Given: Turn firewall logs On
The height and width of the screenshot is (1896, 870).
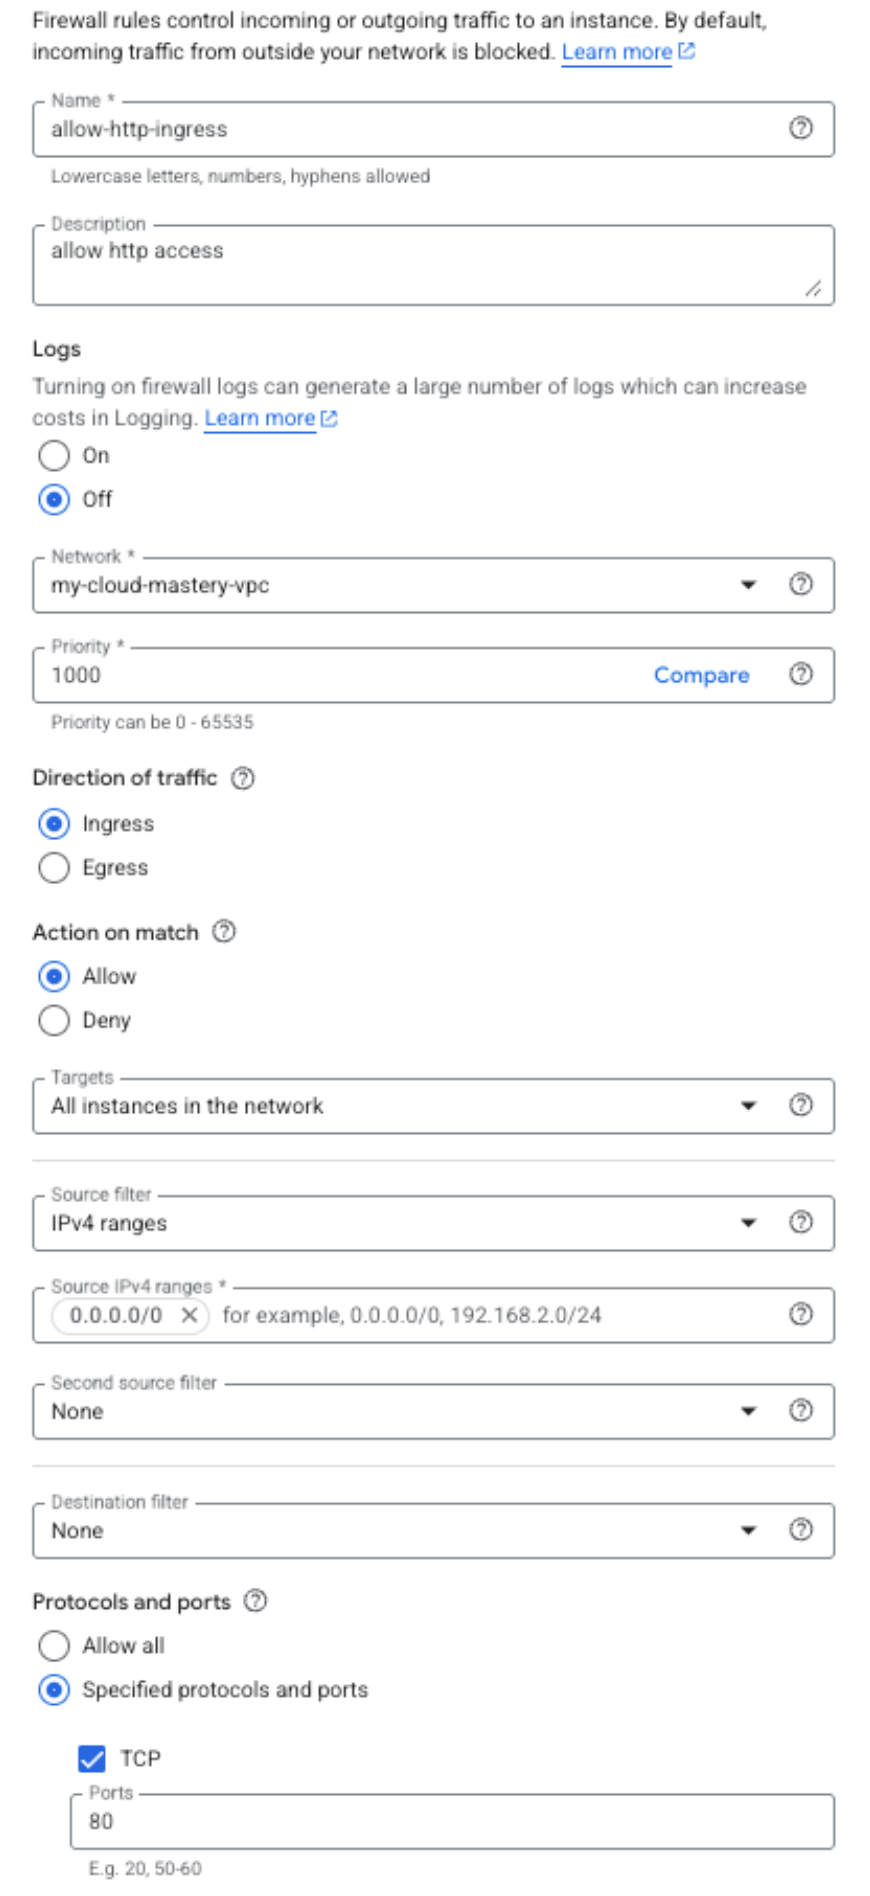Looking at the screenshot, I should click(x=54, y=456).
